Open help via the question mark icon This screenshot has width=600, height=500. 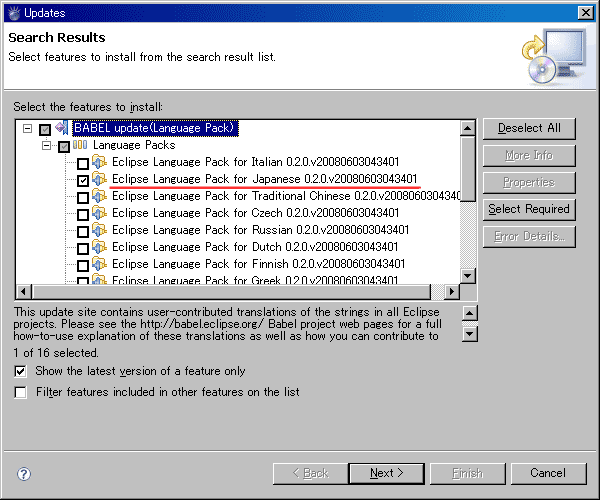coord(24,474)
